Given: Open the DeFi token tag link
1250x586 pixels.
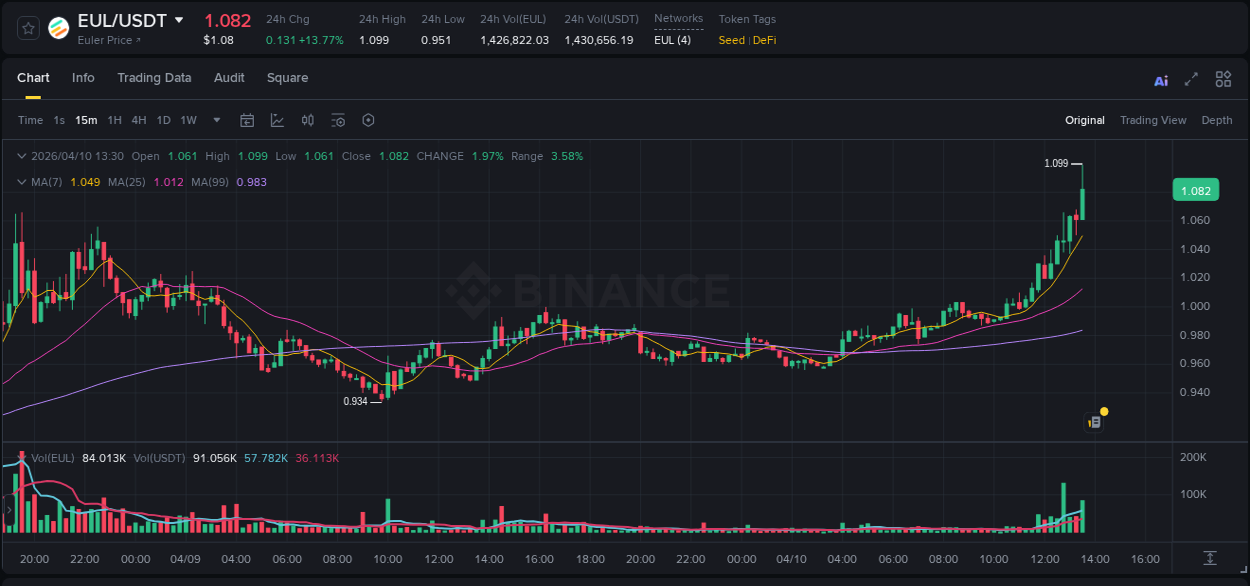Looking at the screenshot, I should 766,40.
